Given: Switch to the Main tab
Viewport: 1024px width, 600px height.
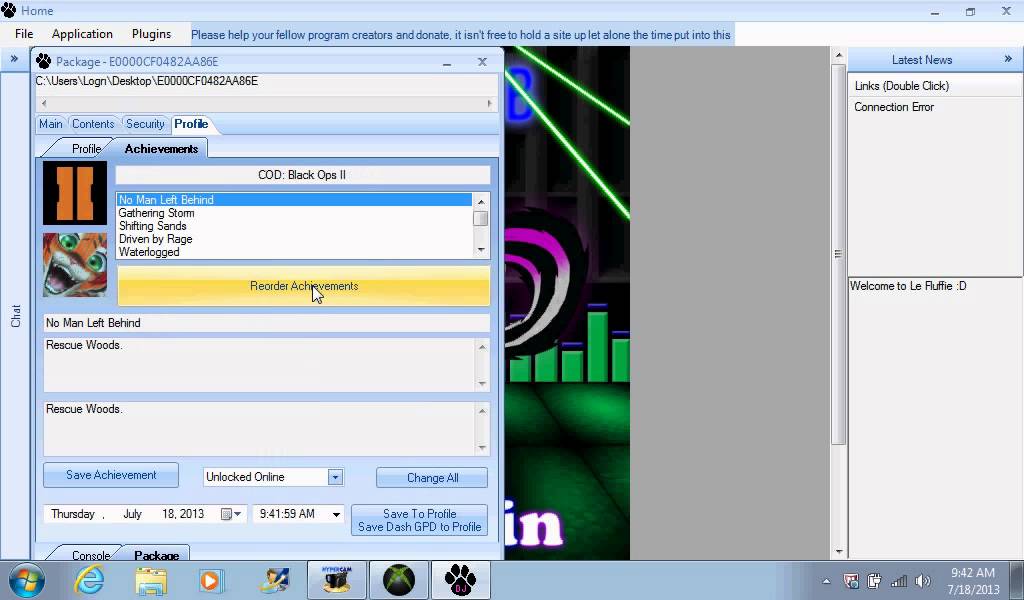Looking at the screenshot, I should (x=51, y=124).
